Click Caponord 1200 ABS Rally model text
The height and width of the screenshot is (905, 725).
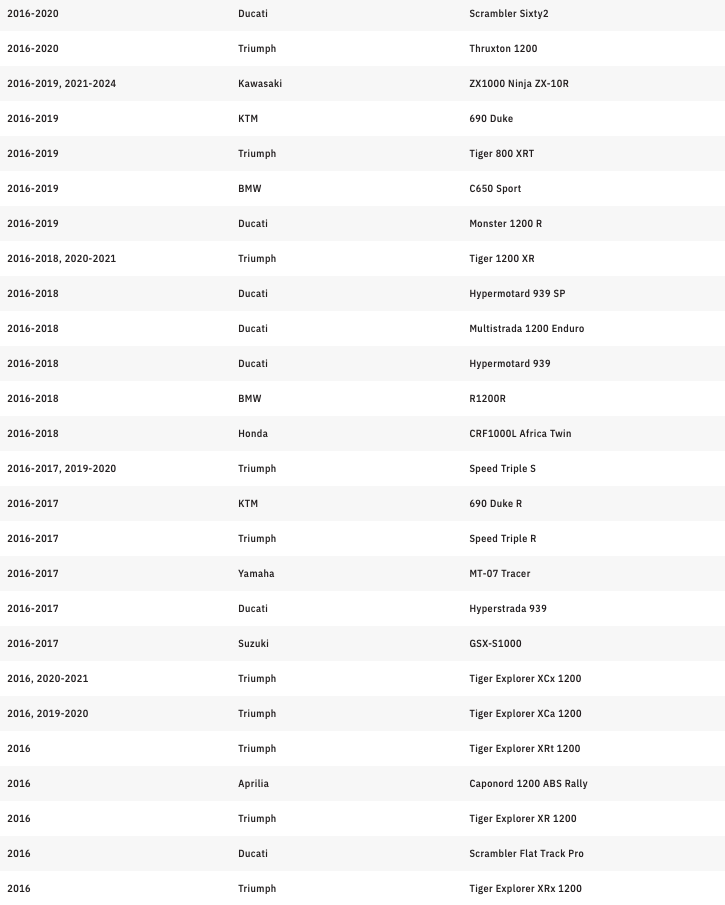528,784
